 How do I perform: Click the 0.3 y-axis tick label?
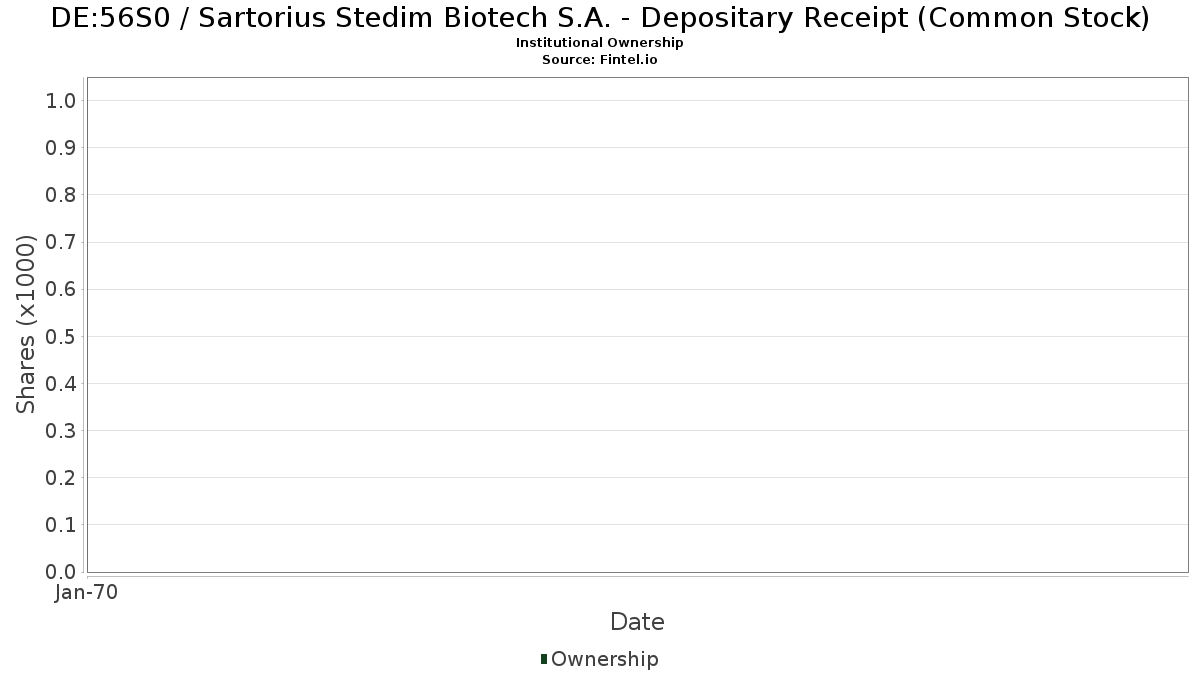[61, 431]
